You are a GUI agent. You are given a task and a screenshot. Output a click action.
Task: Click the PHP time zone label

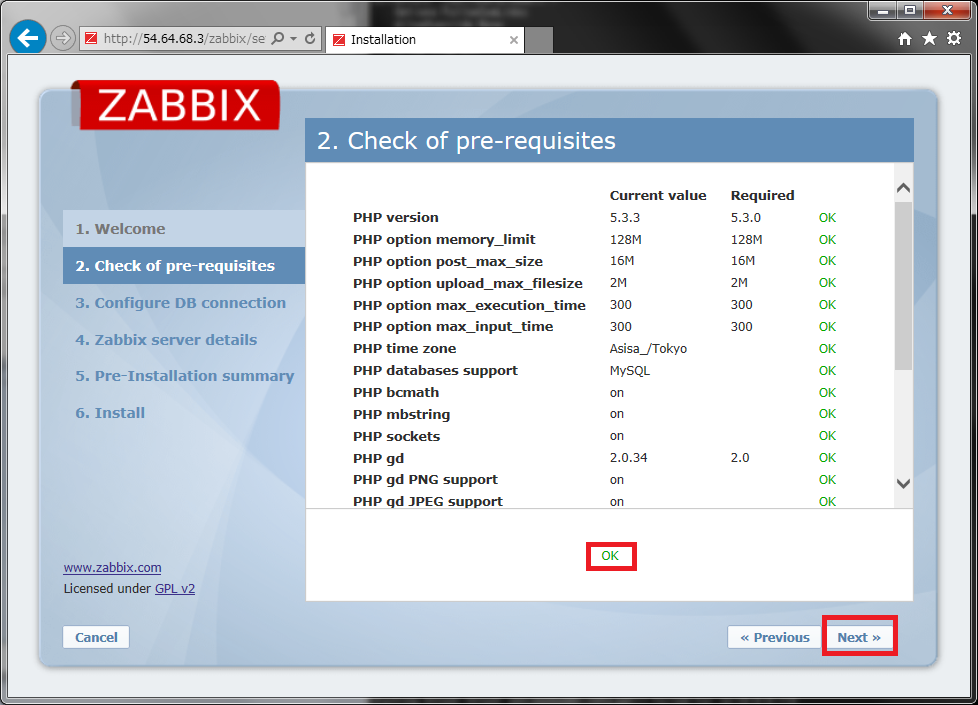(x=404, y=349)
